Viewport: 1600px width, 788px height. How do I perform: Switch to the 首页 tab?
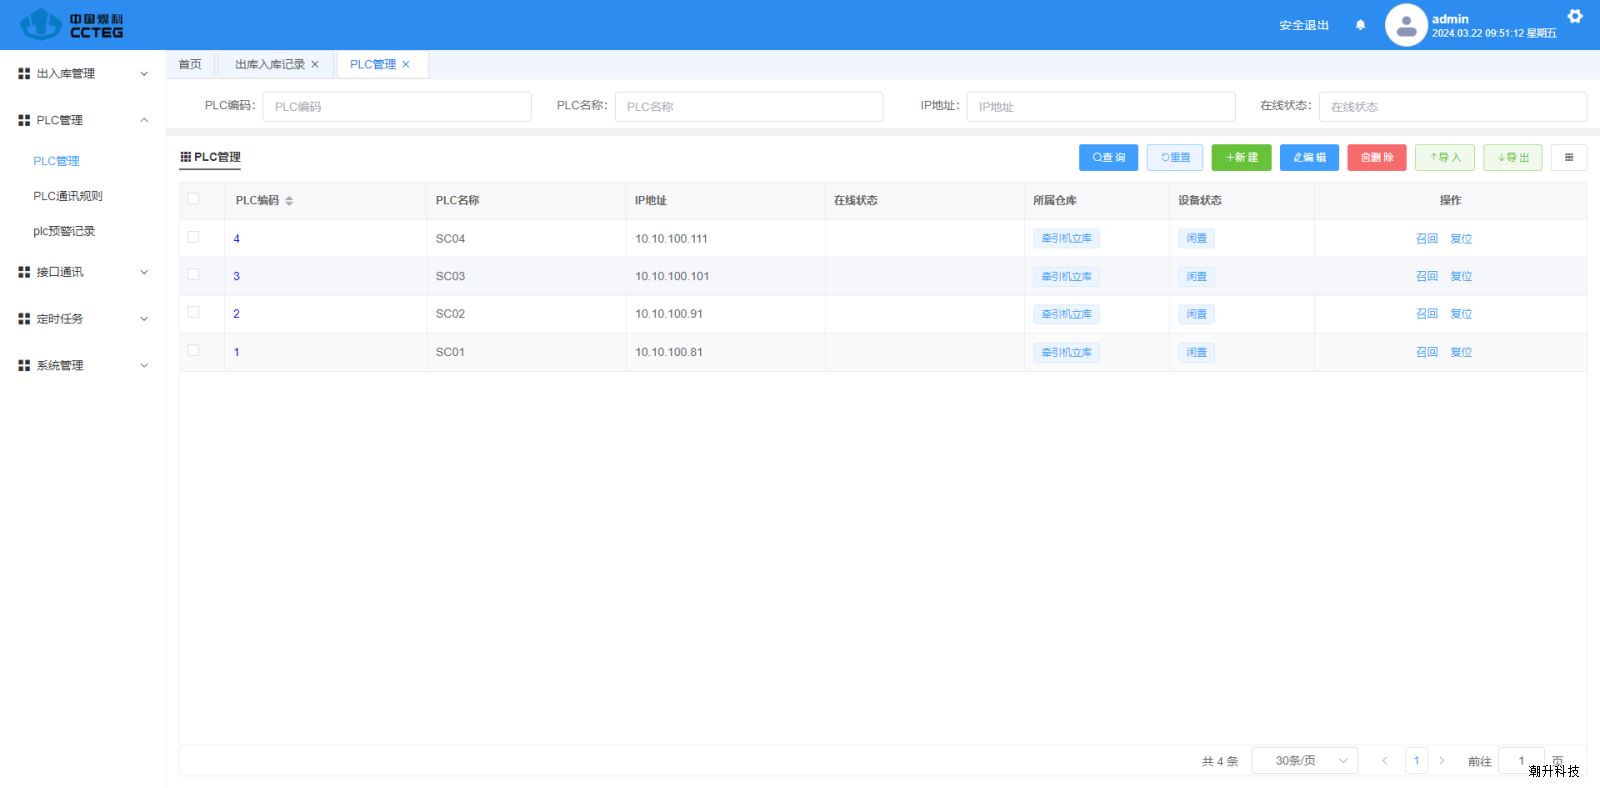(190, 64)
